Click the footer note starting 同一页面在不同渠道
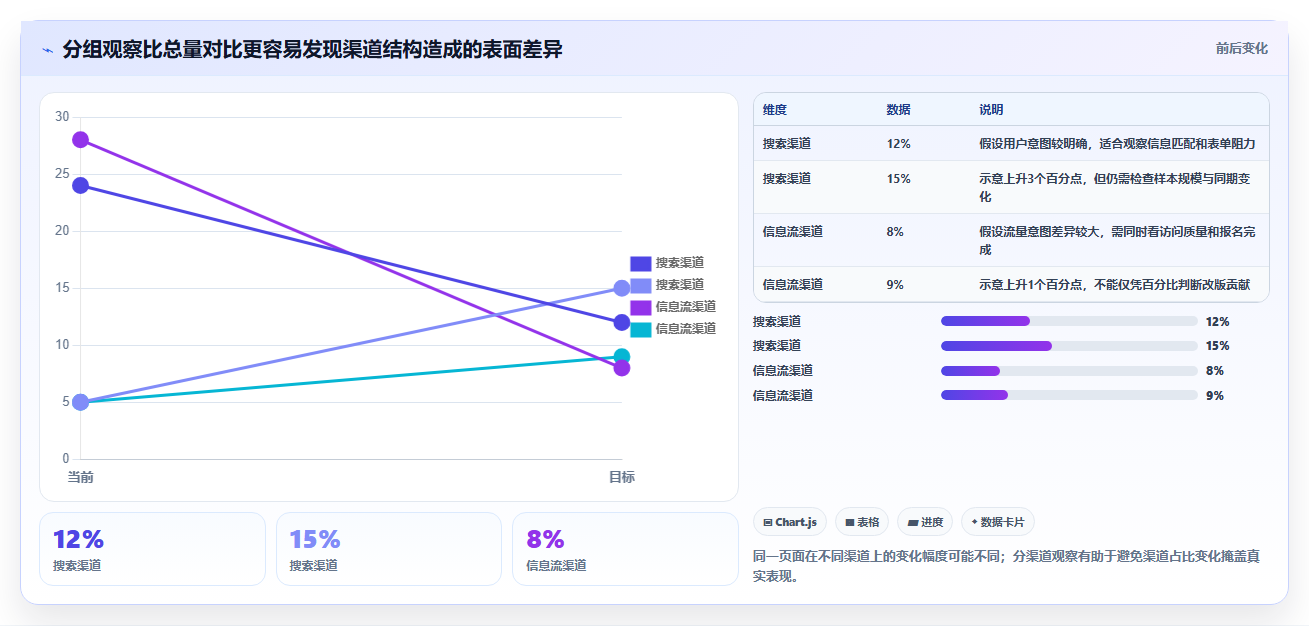The image size is (1309, 626). 1005,566
